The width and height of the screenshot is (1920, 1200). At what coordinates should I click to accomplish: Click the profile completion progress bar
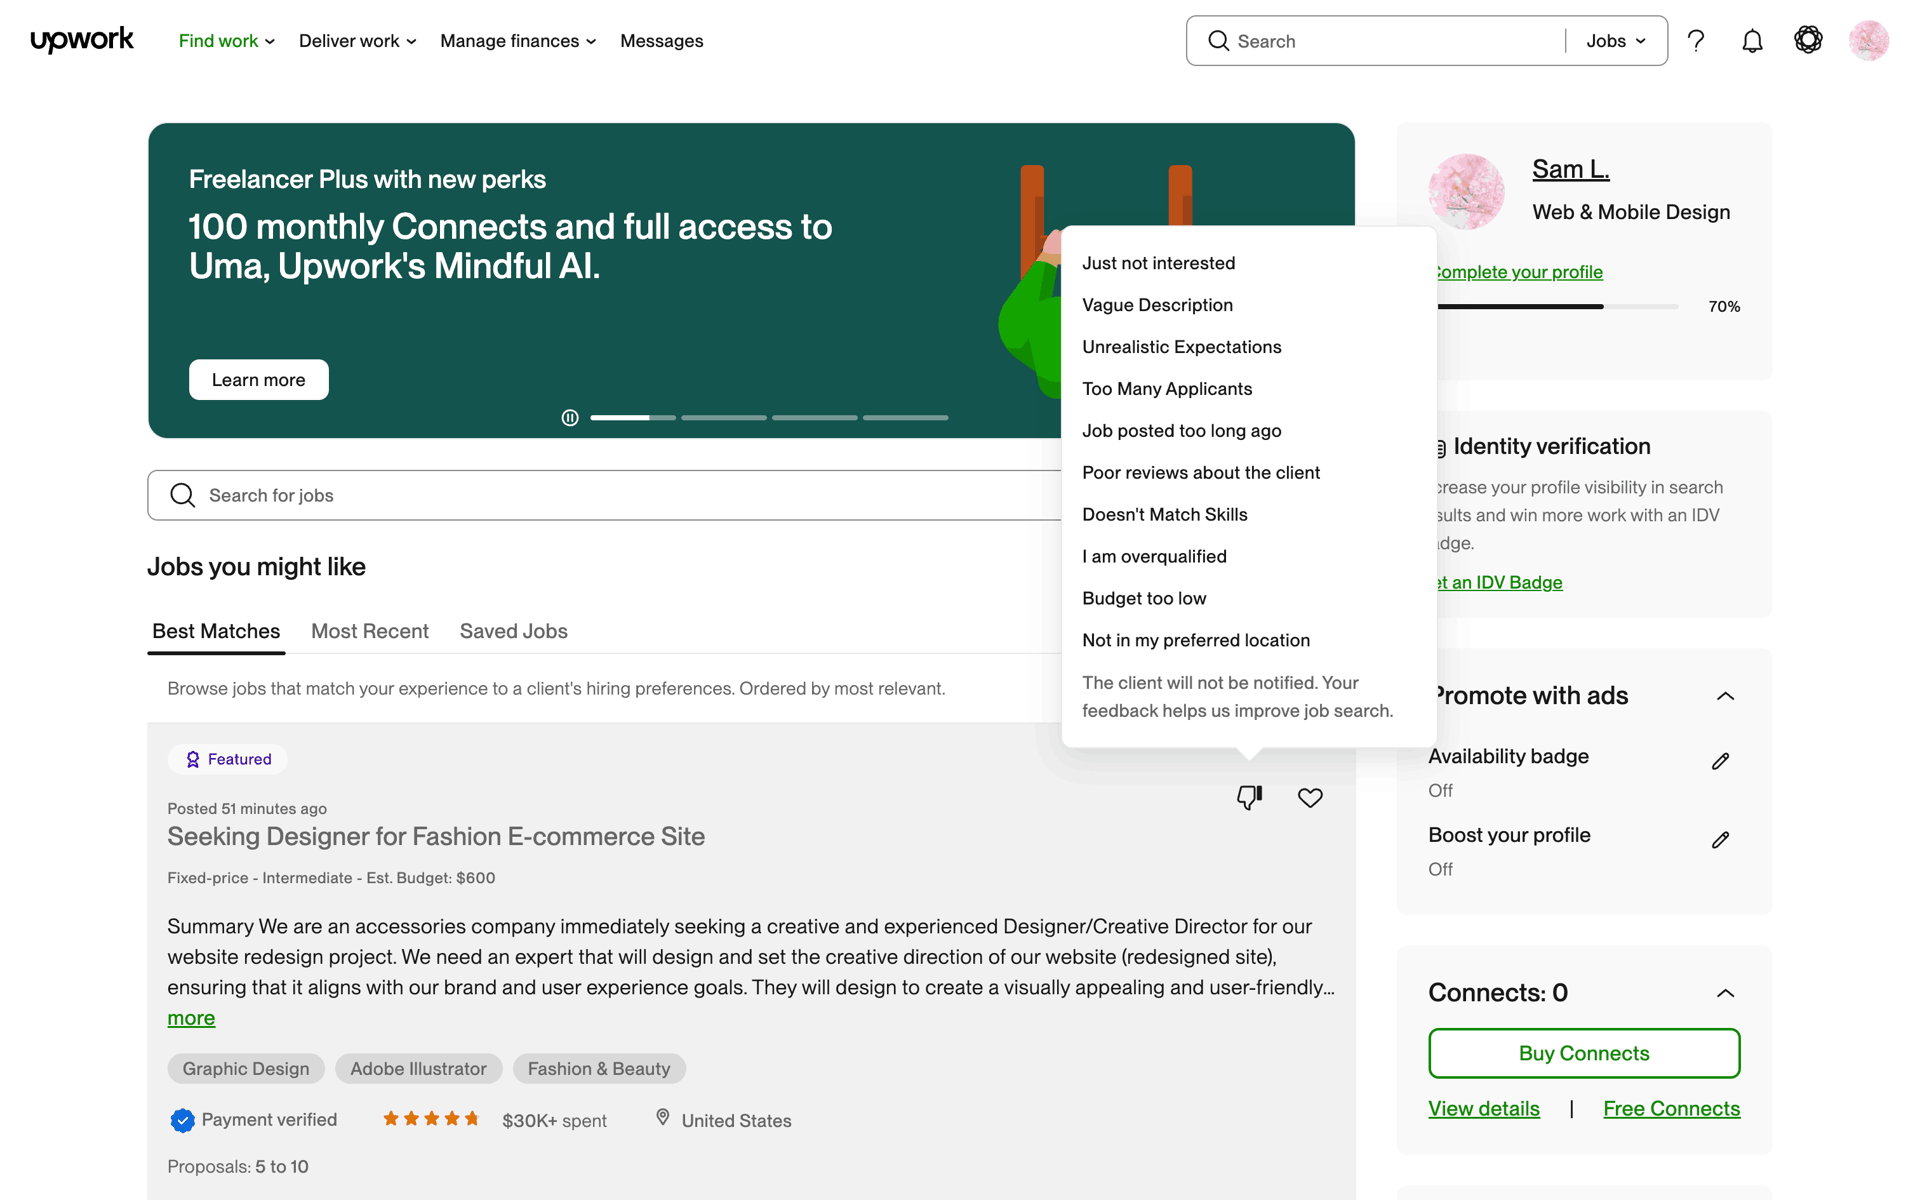(1558, 307)
